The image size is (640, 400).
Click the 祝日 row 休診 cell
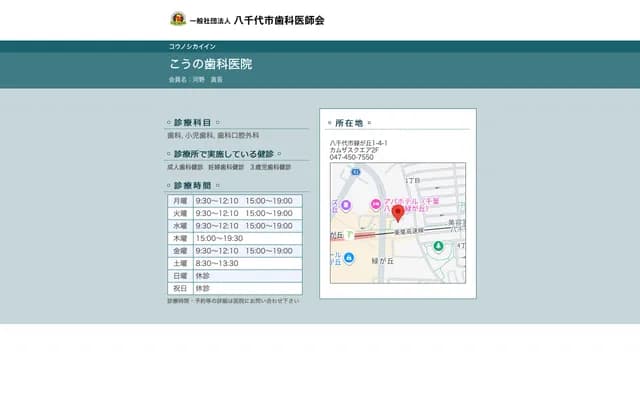(248, 289)
